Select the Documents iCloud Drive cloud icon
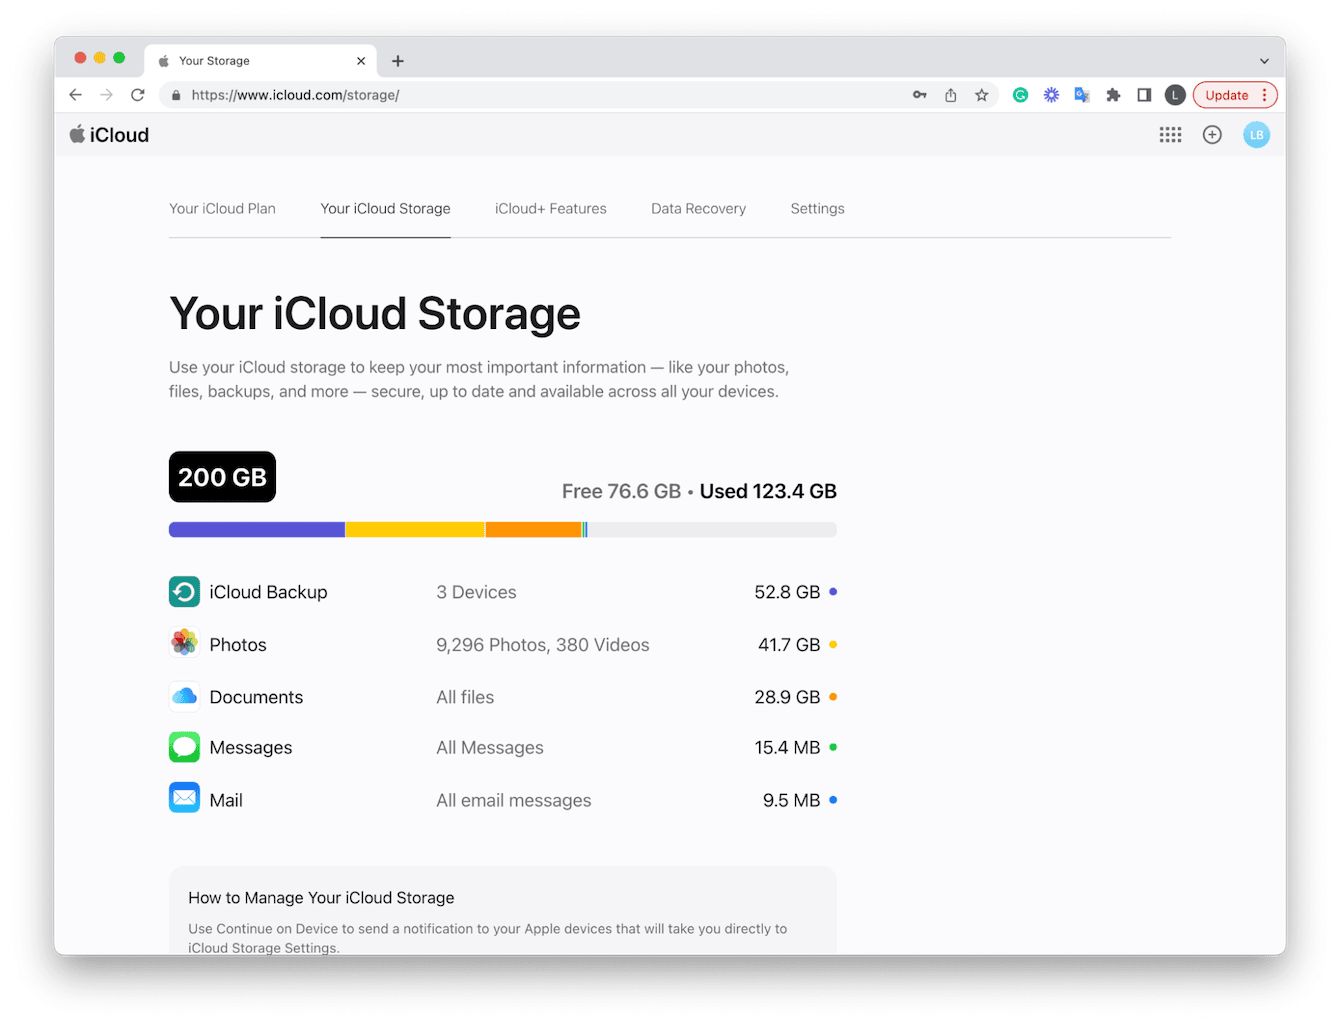Screen dimensions: 1340x1027 click(184, 695)
